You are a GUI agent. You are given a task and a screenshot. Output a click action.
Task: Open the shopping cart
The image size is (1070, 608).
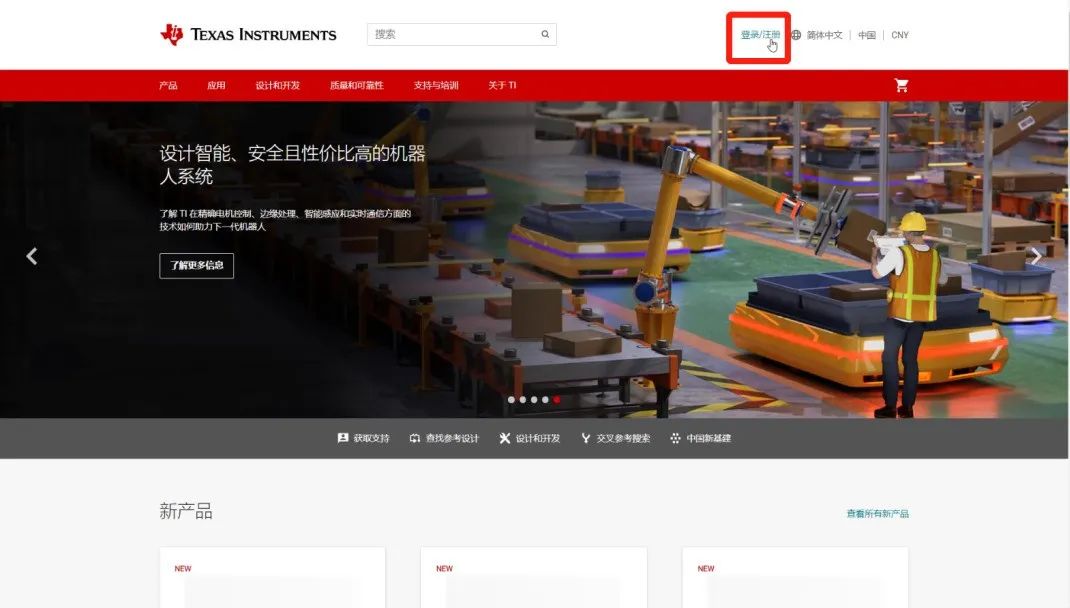[x=901, y=85]
